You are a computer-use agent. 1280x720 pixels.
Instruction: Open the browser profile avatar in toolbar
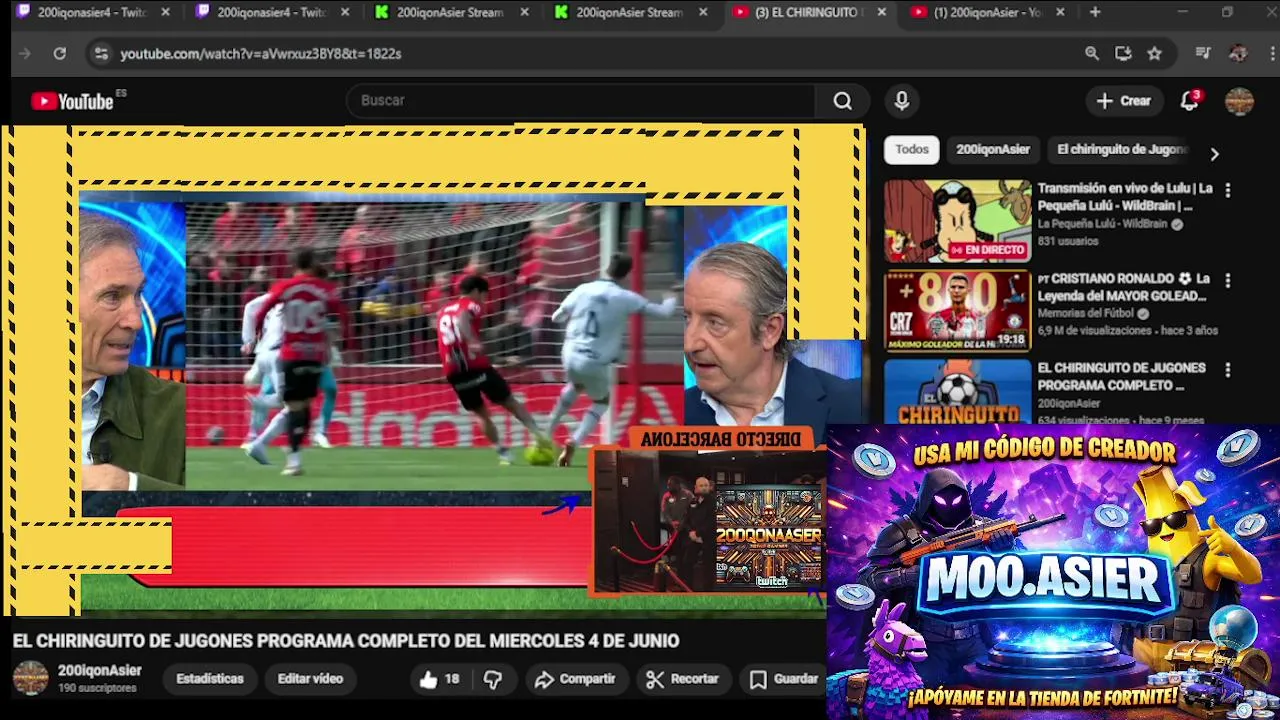1238,54
